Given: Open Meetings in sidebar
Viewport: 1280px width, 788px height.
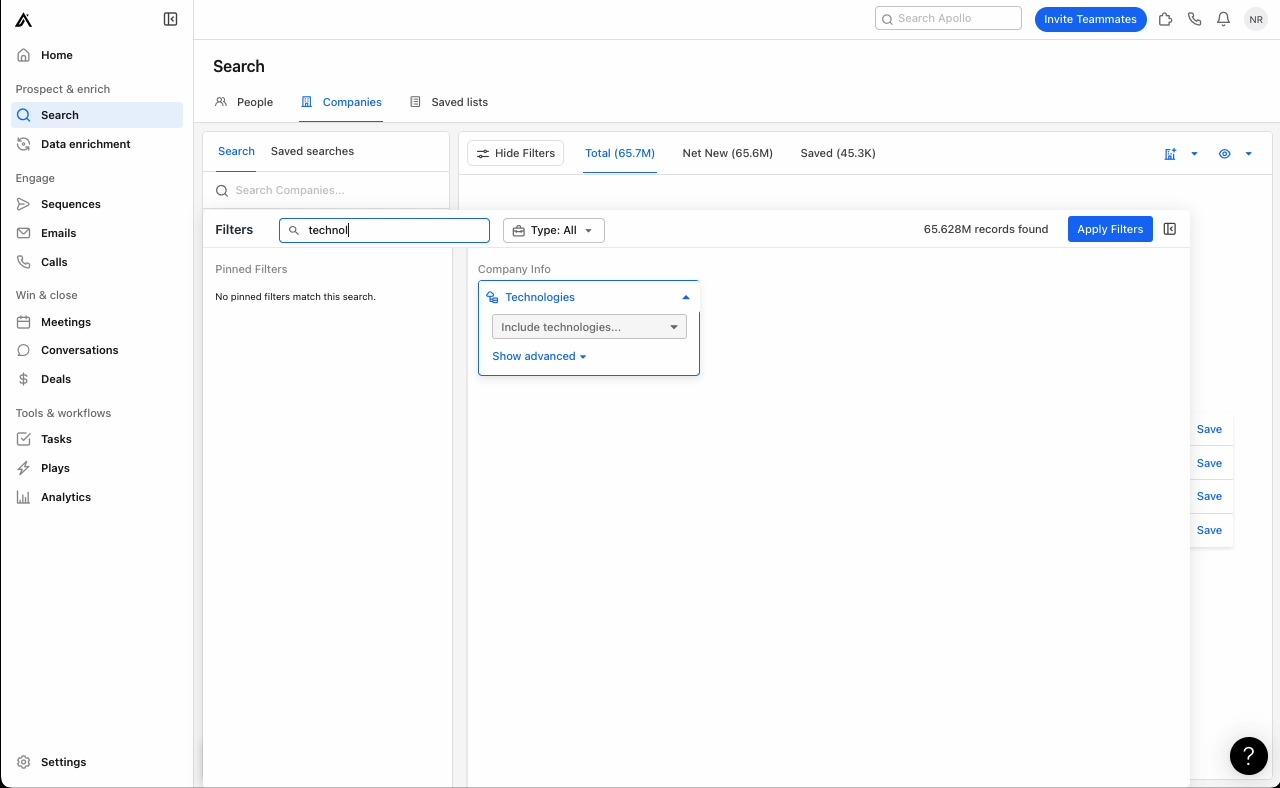Looking at the screenshot, I should [x=97, y=322].
